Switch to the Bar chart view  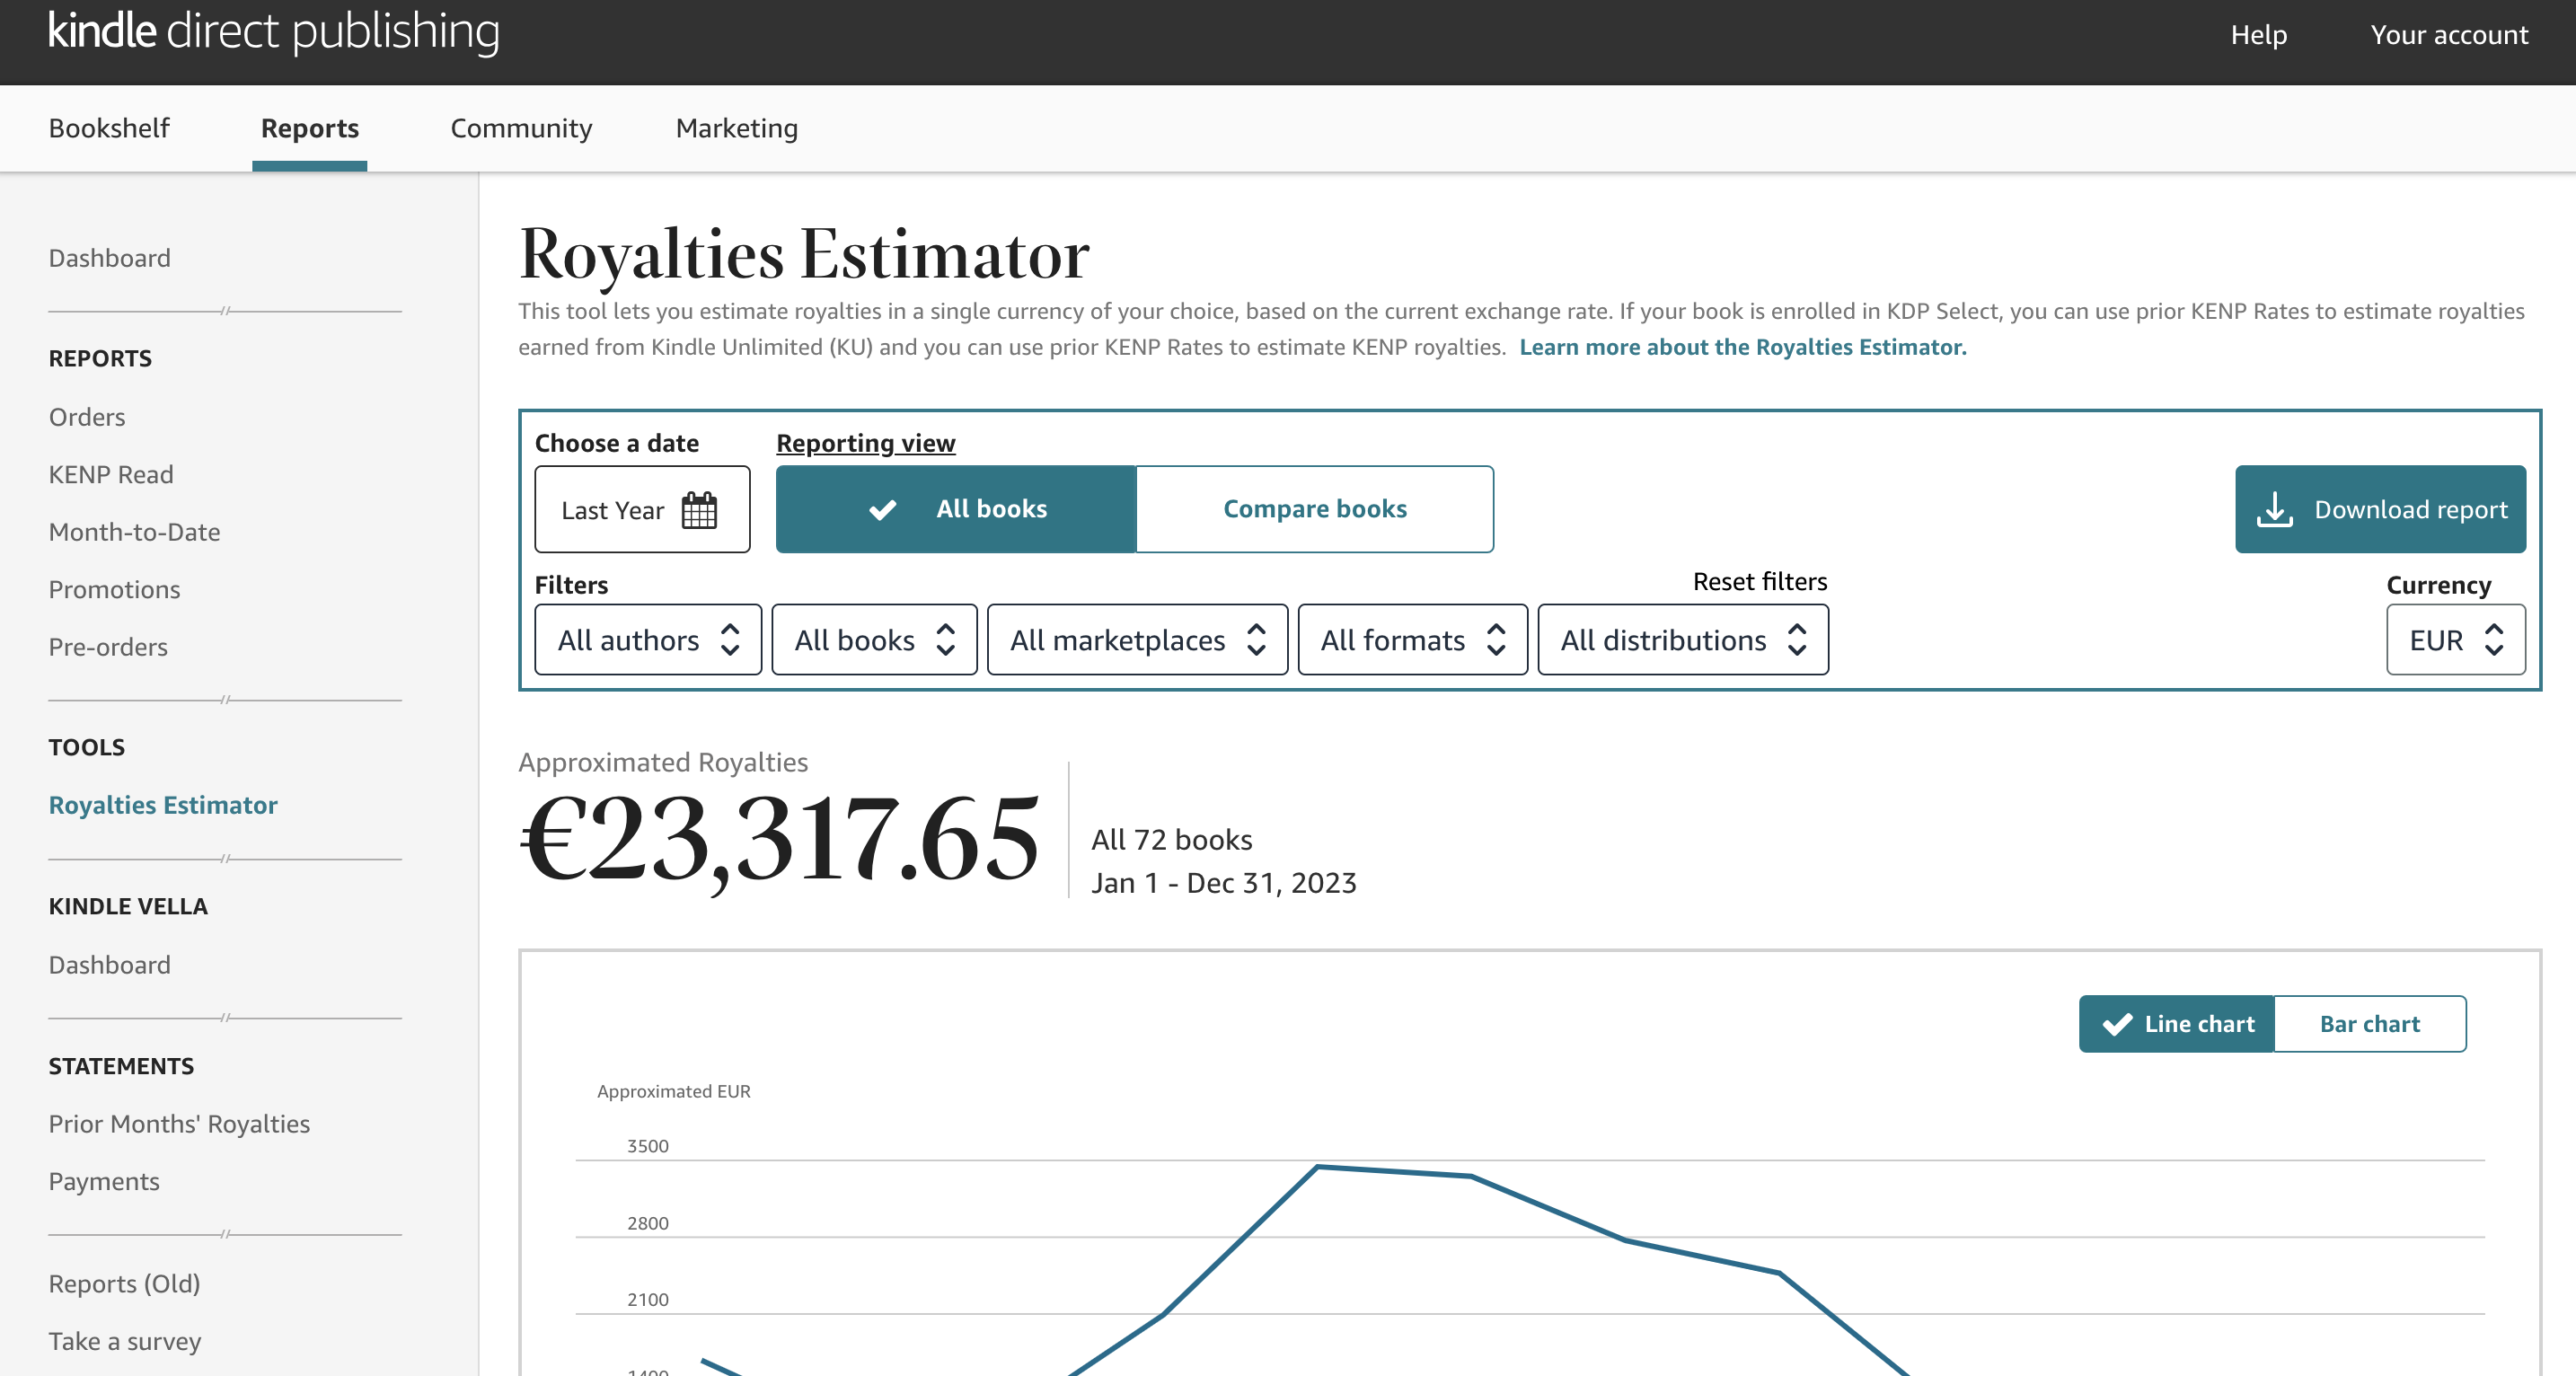click(x=2370, y=1023)
